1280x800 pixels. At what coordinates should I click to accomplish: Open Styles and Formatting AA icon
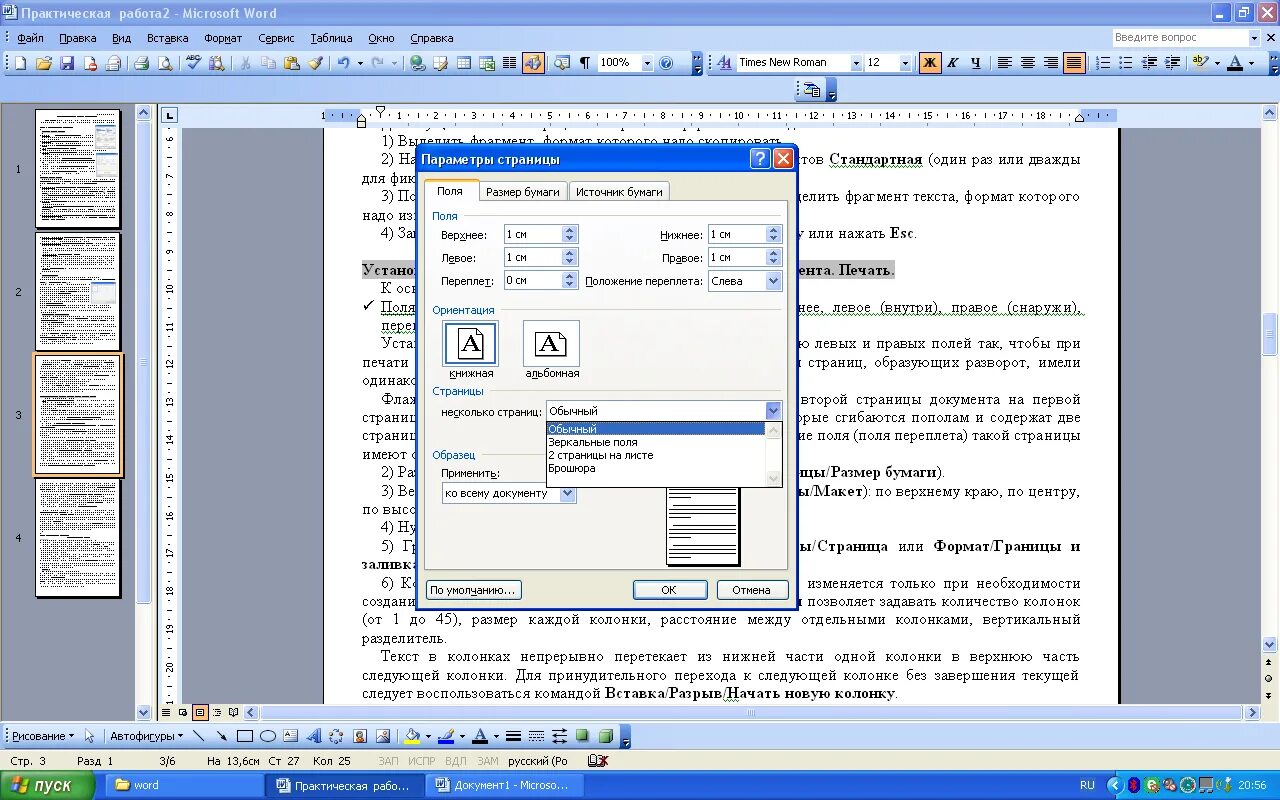click(x=724, y=63)
